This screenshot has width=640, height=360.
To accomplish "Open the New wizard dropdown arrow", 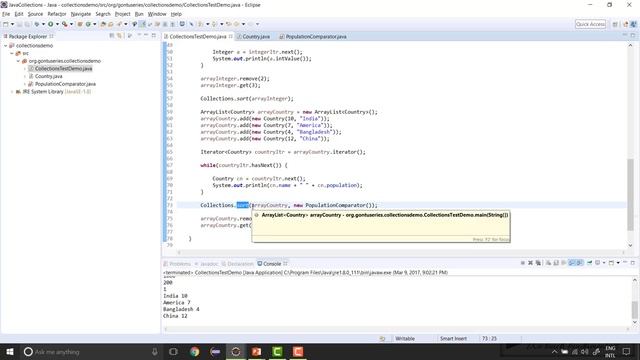I will click(12, 24).
